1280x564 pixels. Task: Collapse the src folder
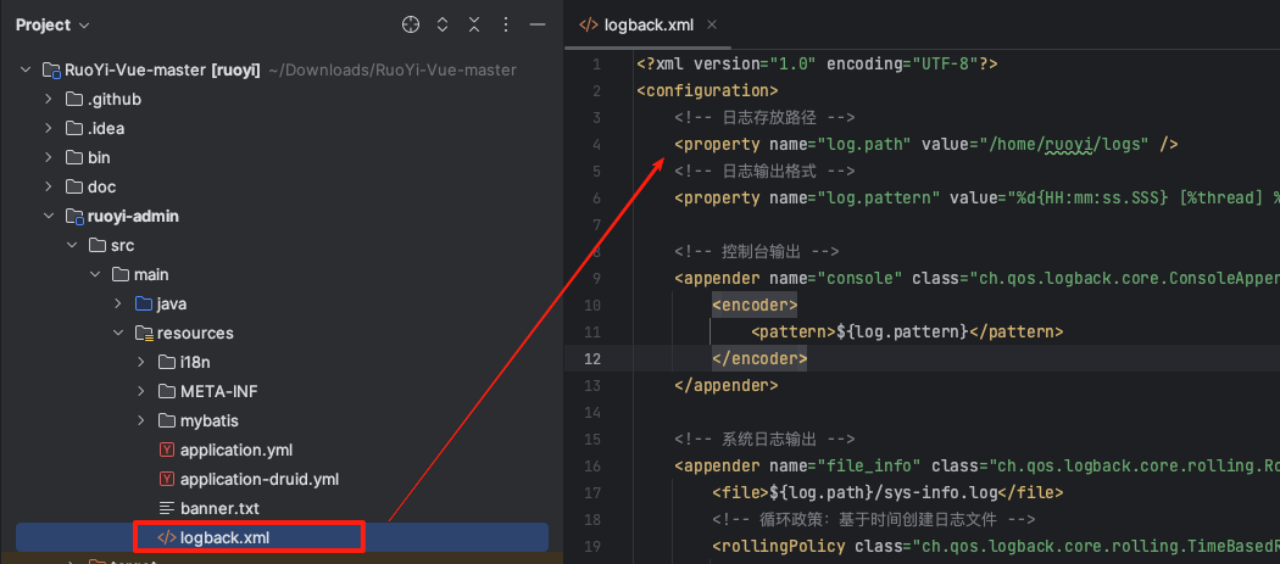pyautogui.click(x=71, y=245)
